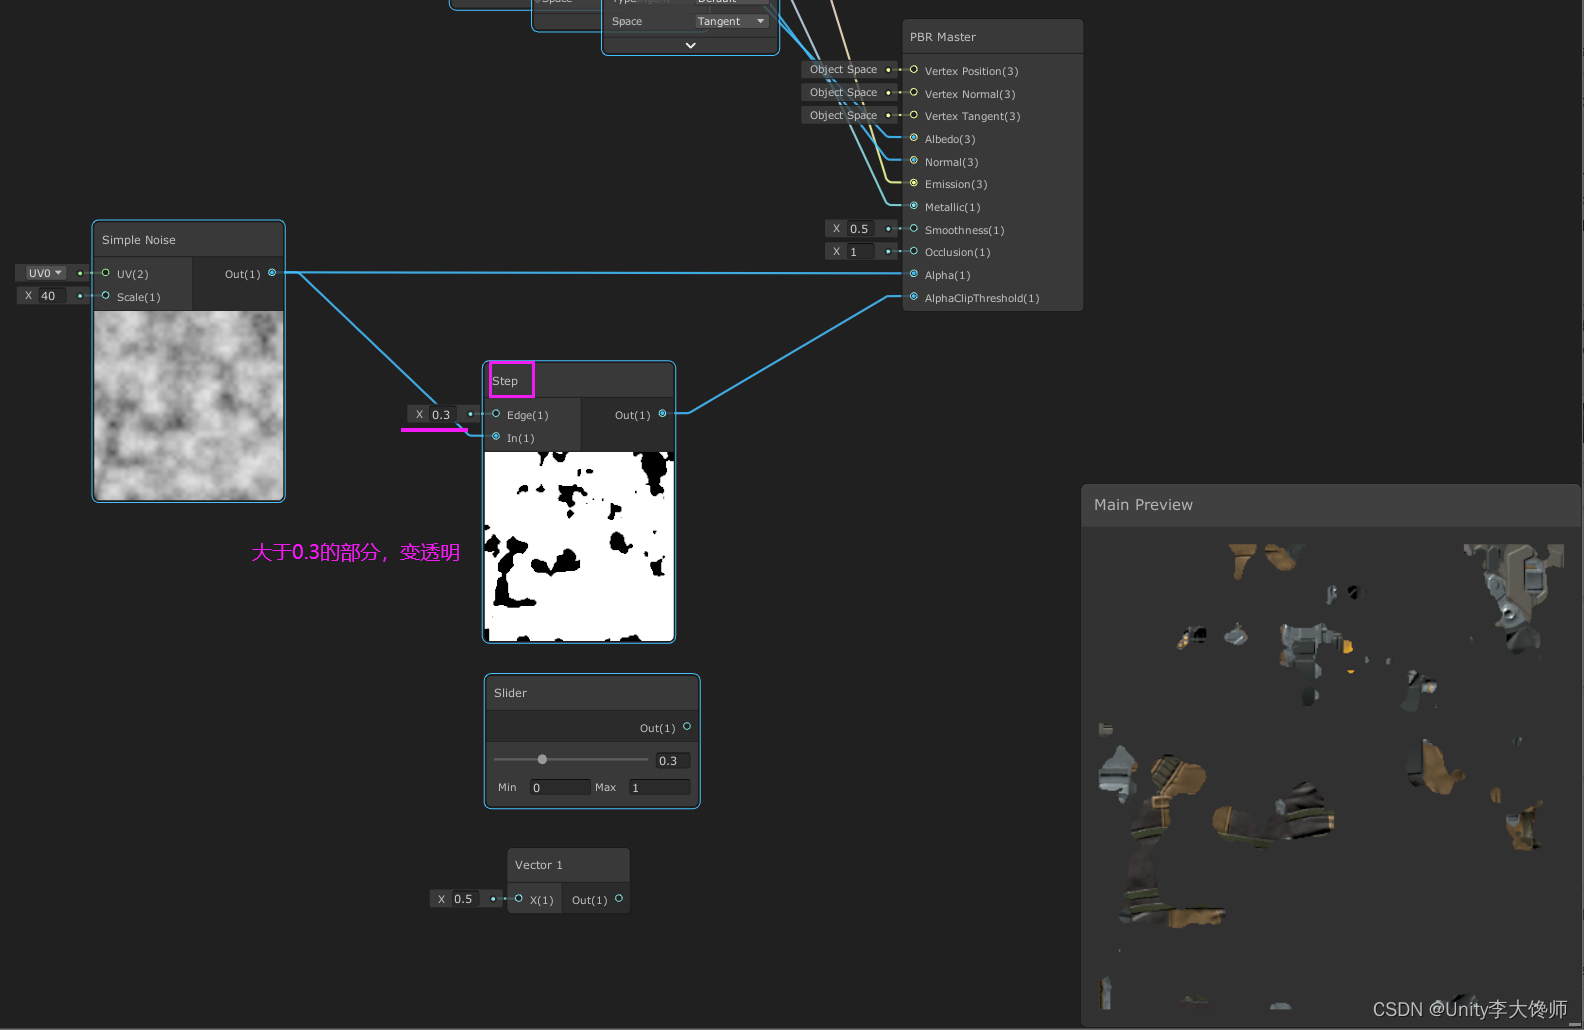This screenshot has height=1030, width=1584.
Task: Click PBR Master Albedo(3) port
Action: tap(914, 138)
